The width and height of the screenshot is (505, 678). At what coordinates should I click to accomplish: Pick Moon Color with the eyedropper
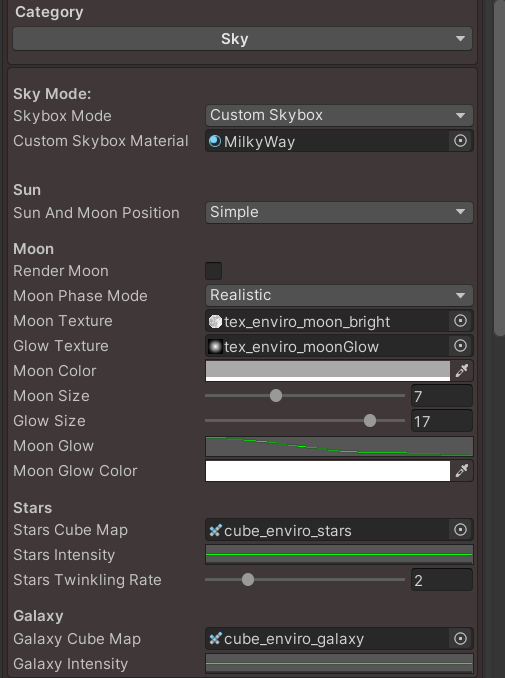click(462, 371)
